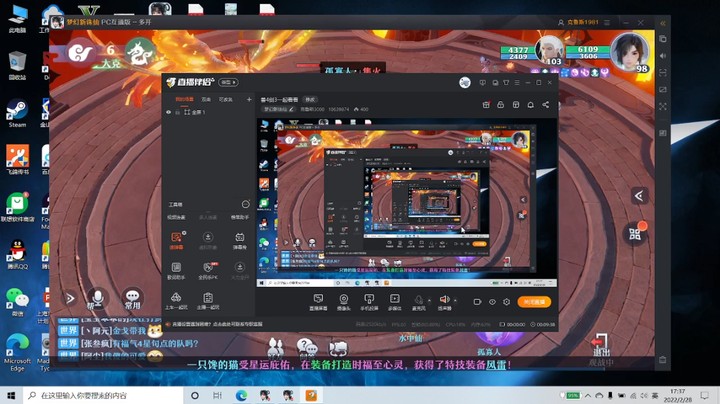The width and height of the screenshot is (720, 404).
Task: Click the emulator screenshot frame icon
Action: [663, 73]
